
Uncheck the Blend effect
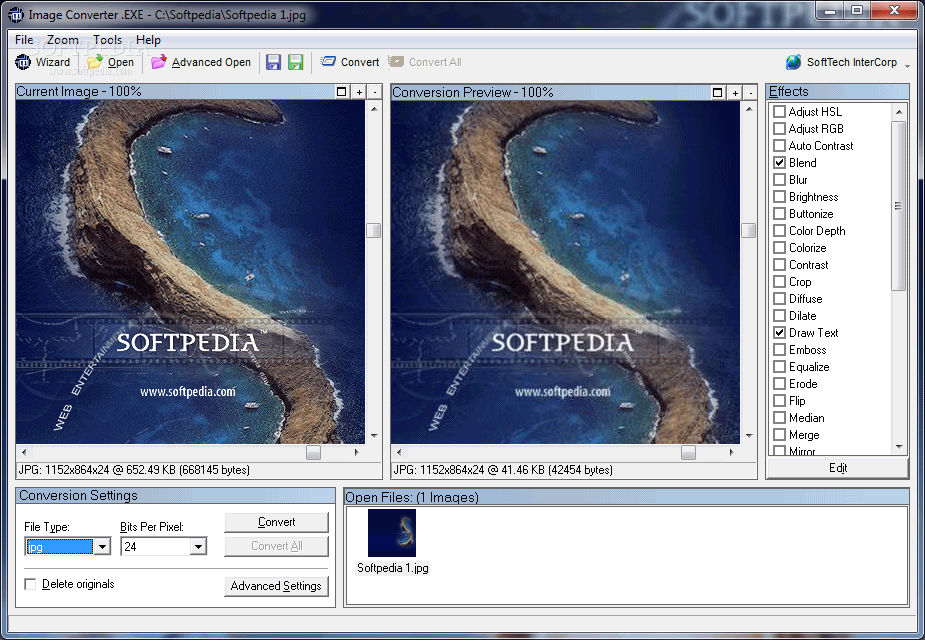click(779, 163)
